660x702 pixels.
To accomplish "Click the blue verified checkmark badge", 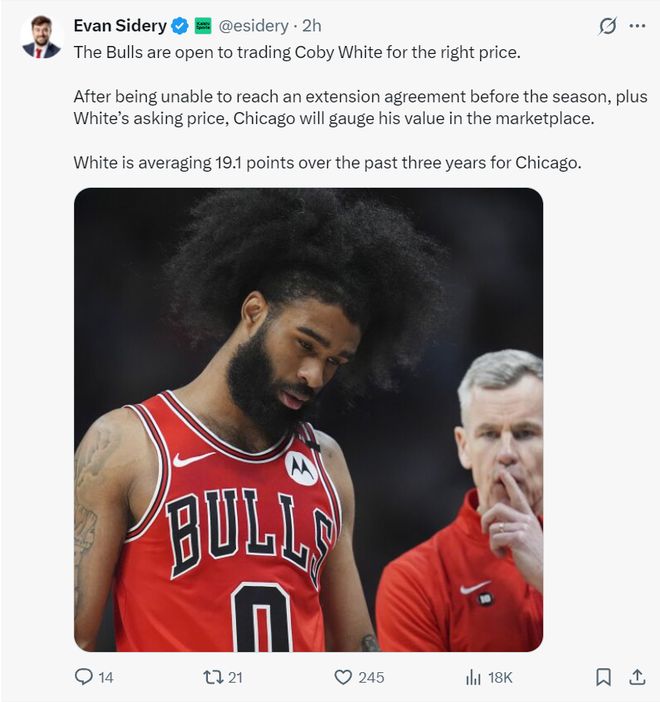I will [x=180, y=26].
